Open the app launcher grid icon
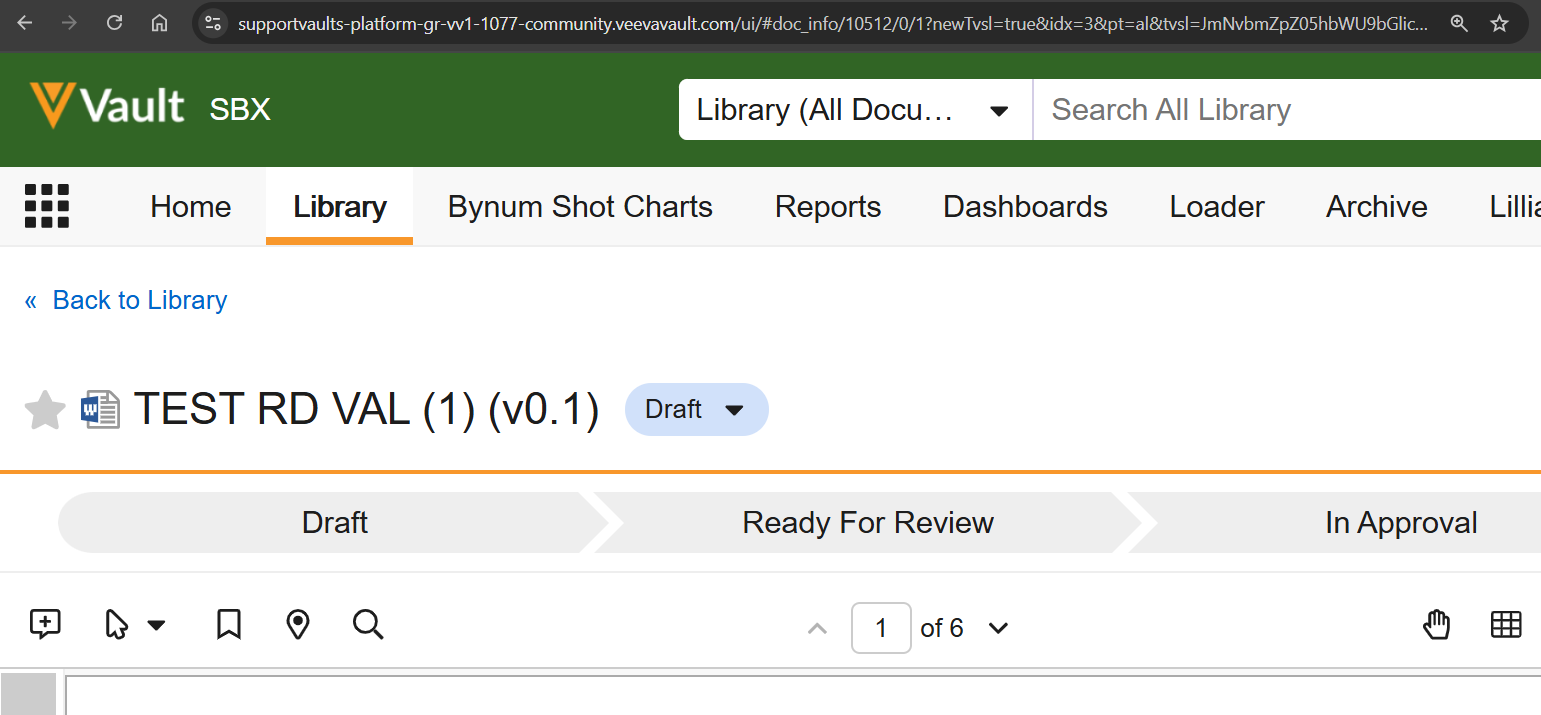The image size is (1541, 715). click(47, 207)
